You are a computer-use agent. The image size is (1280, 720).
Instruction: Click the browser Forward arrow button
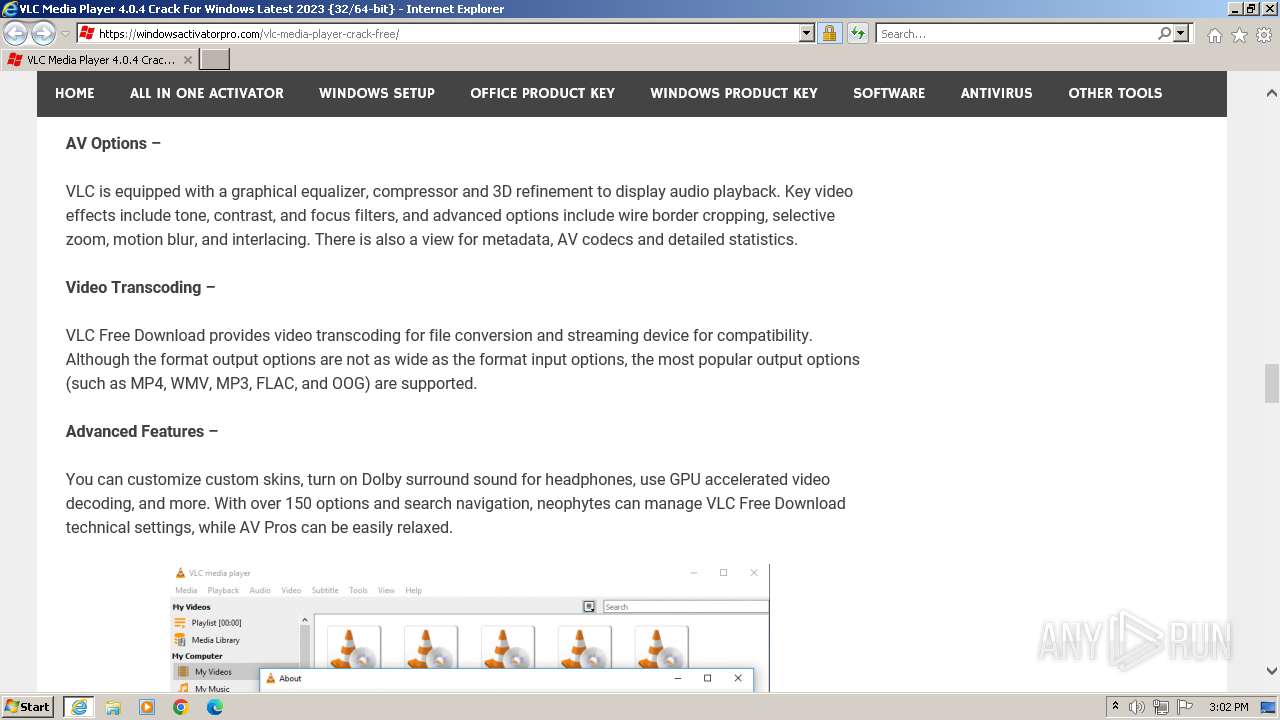coord(43,34)
